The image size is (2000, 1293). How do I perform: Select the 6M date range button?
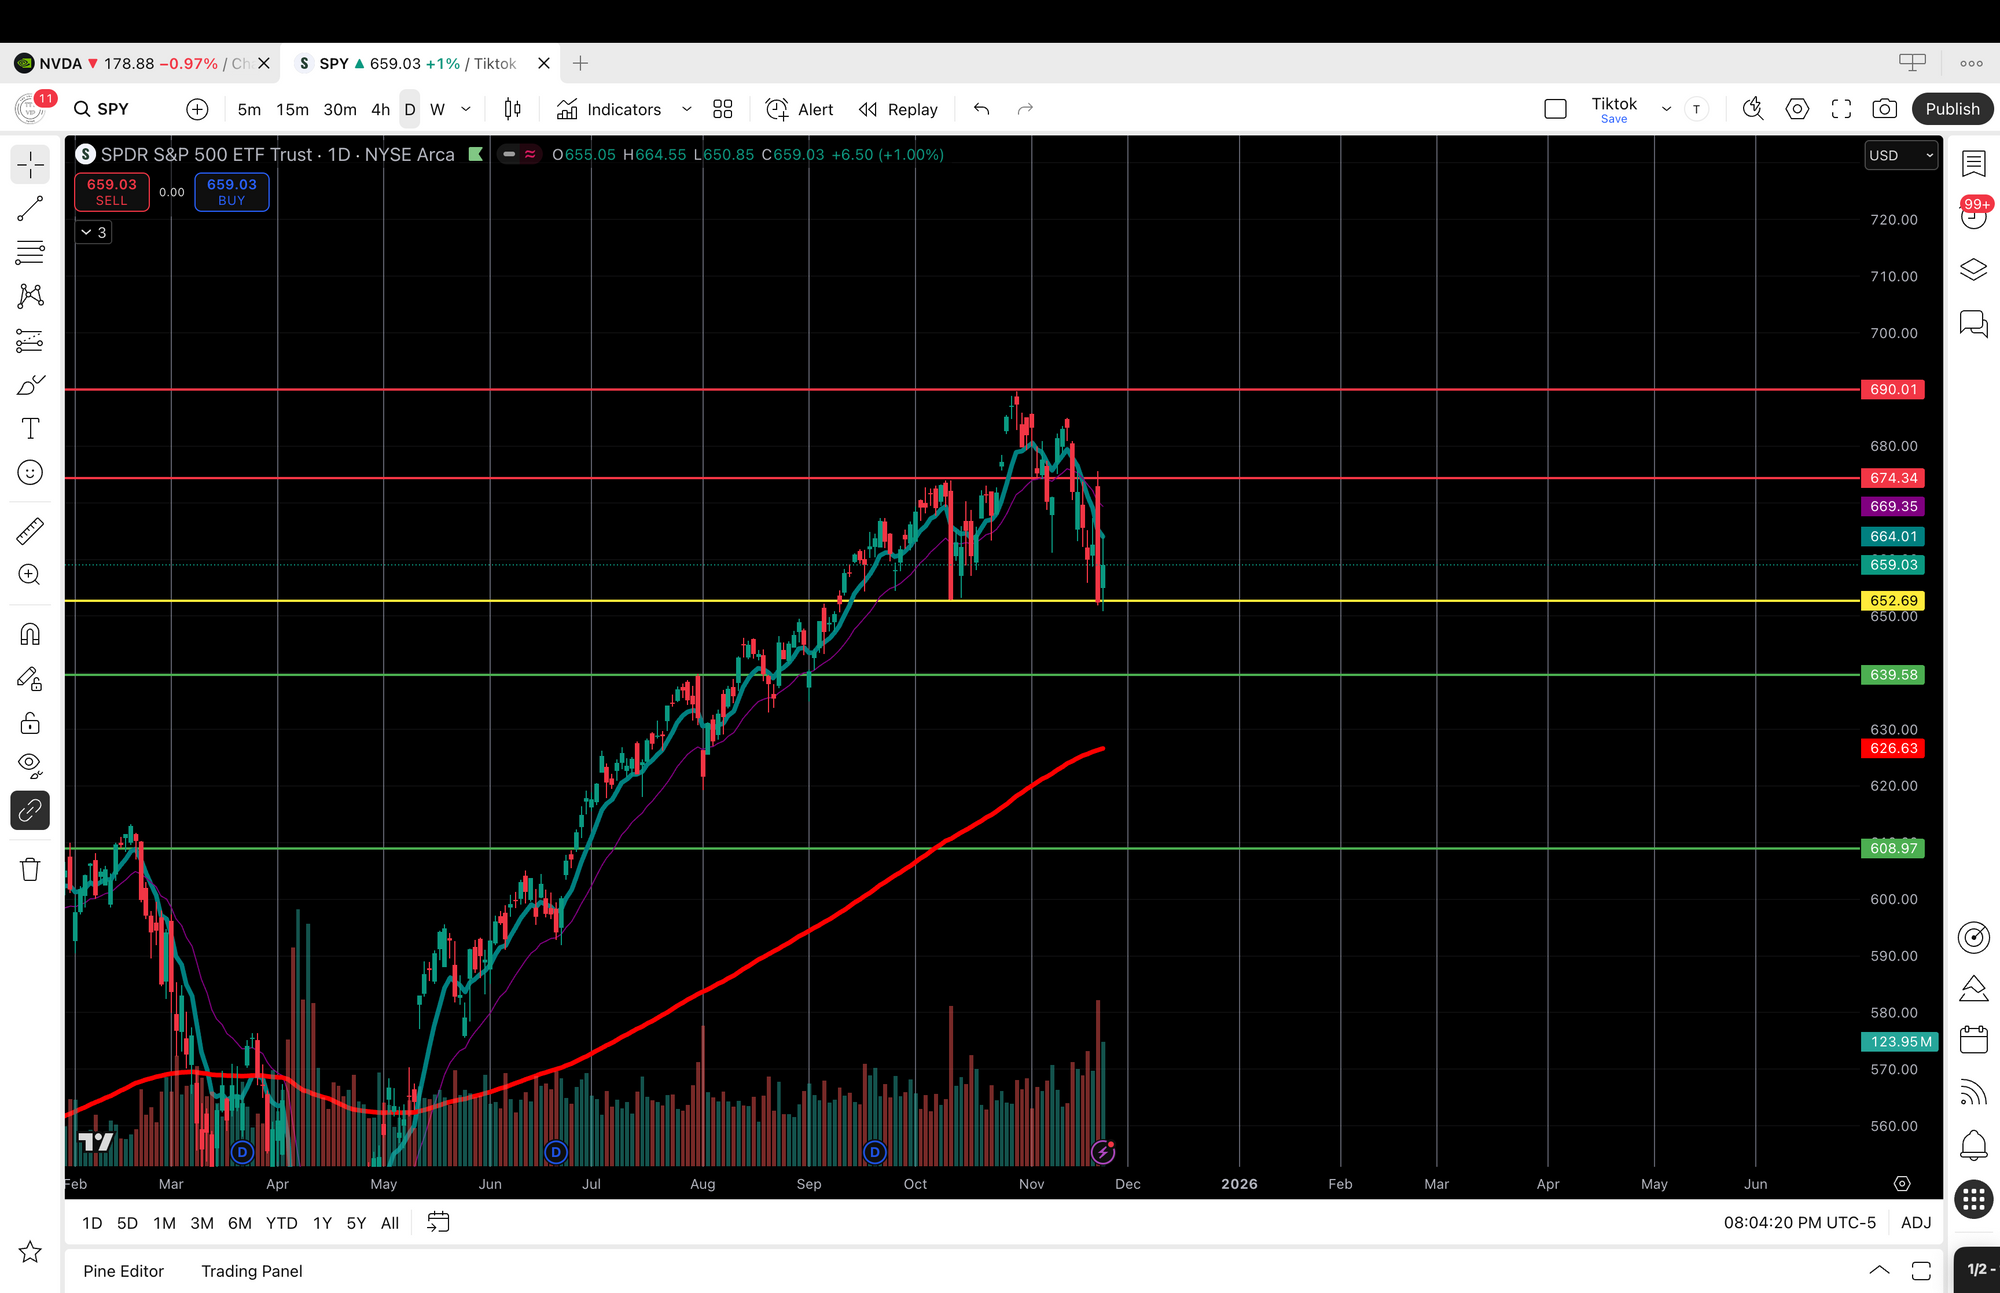[x=239, y=1223]
